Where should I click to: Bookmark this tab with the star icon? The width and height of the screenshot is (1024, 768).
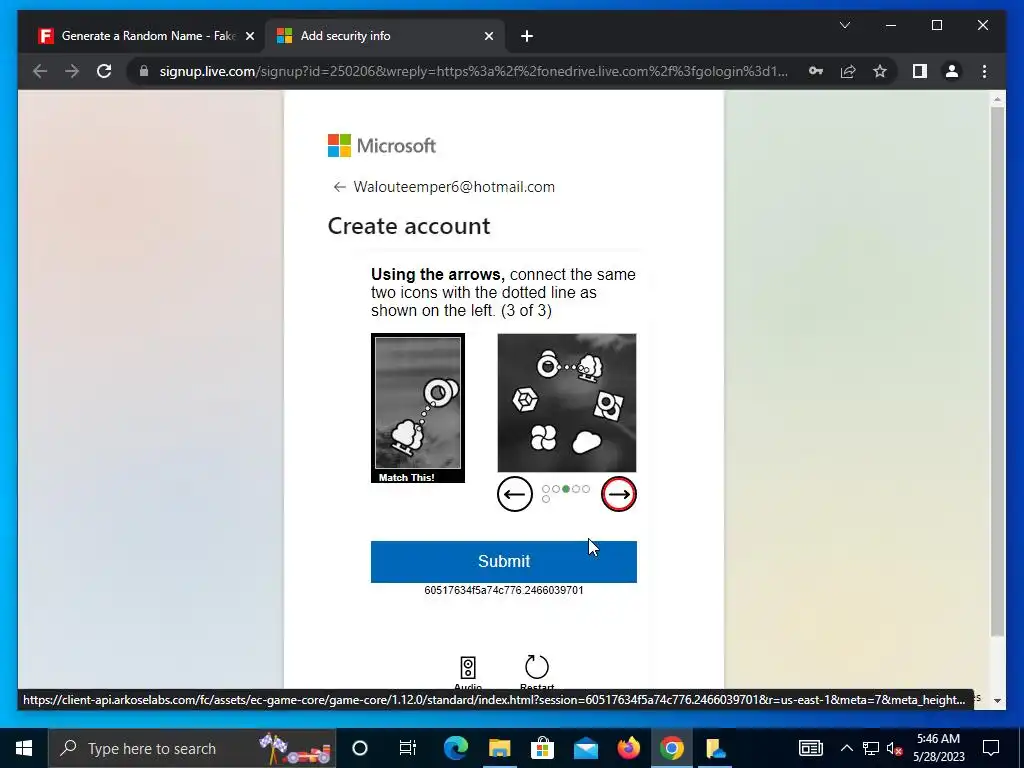[x=880, y=71]
